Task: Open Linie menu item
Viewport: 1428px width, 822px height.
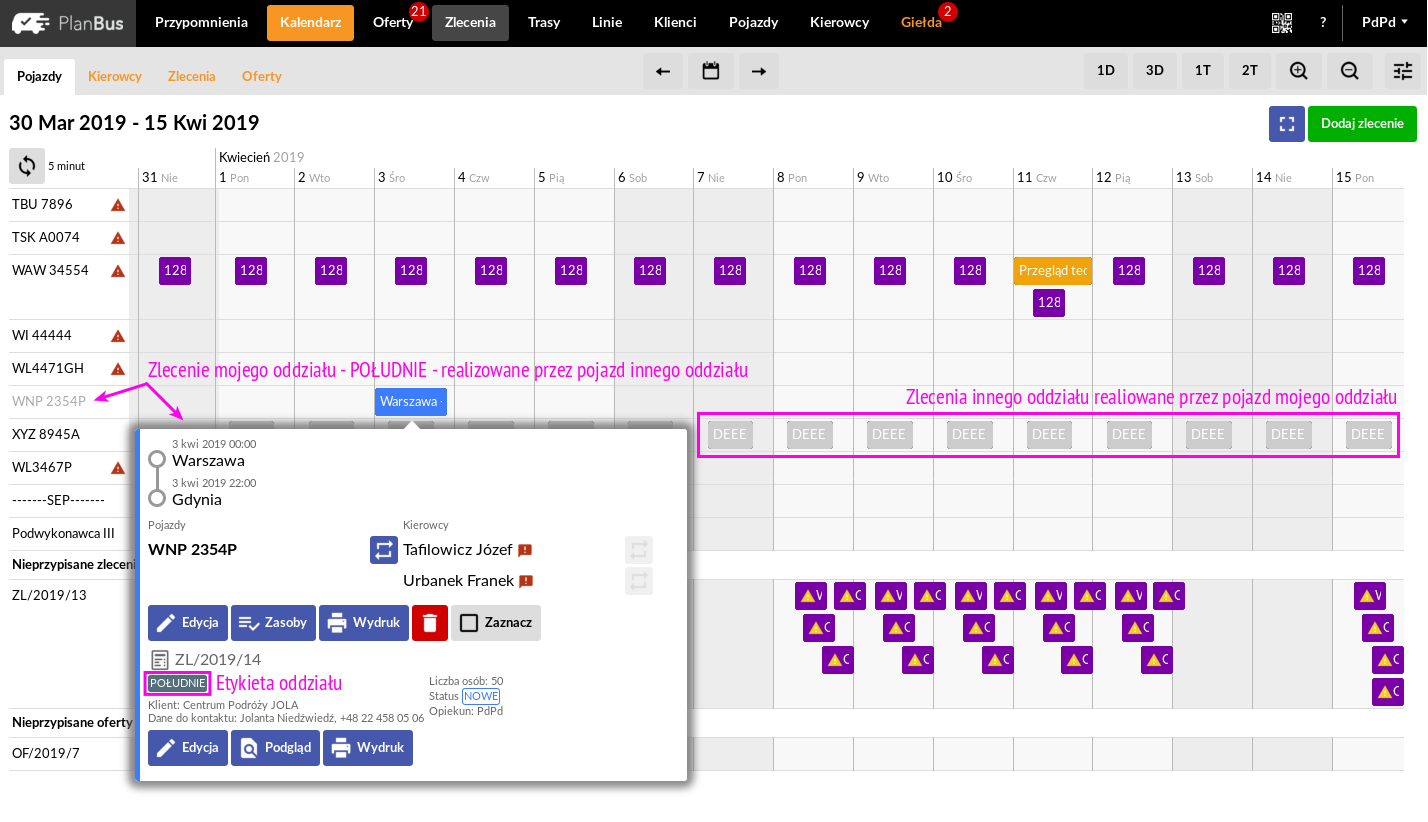Action: point(607,22)
